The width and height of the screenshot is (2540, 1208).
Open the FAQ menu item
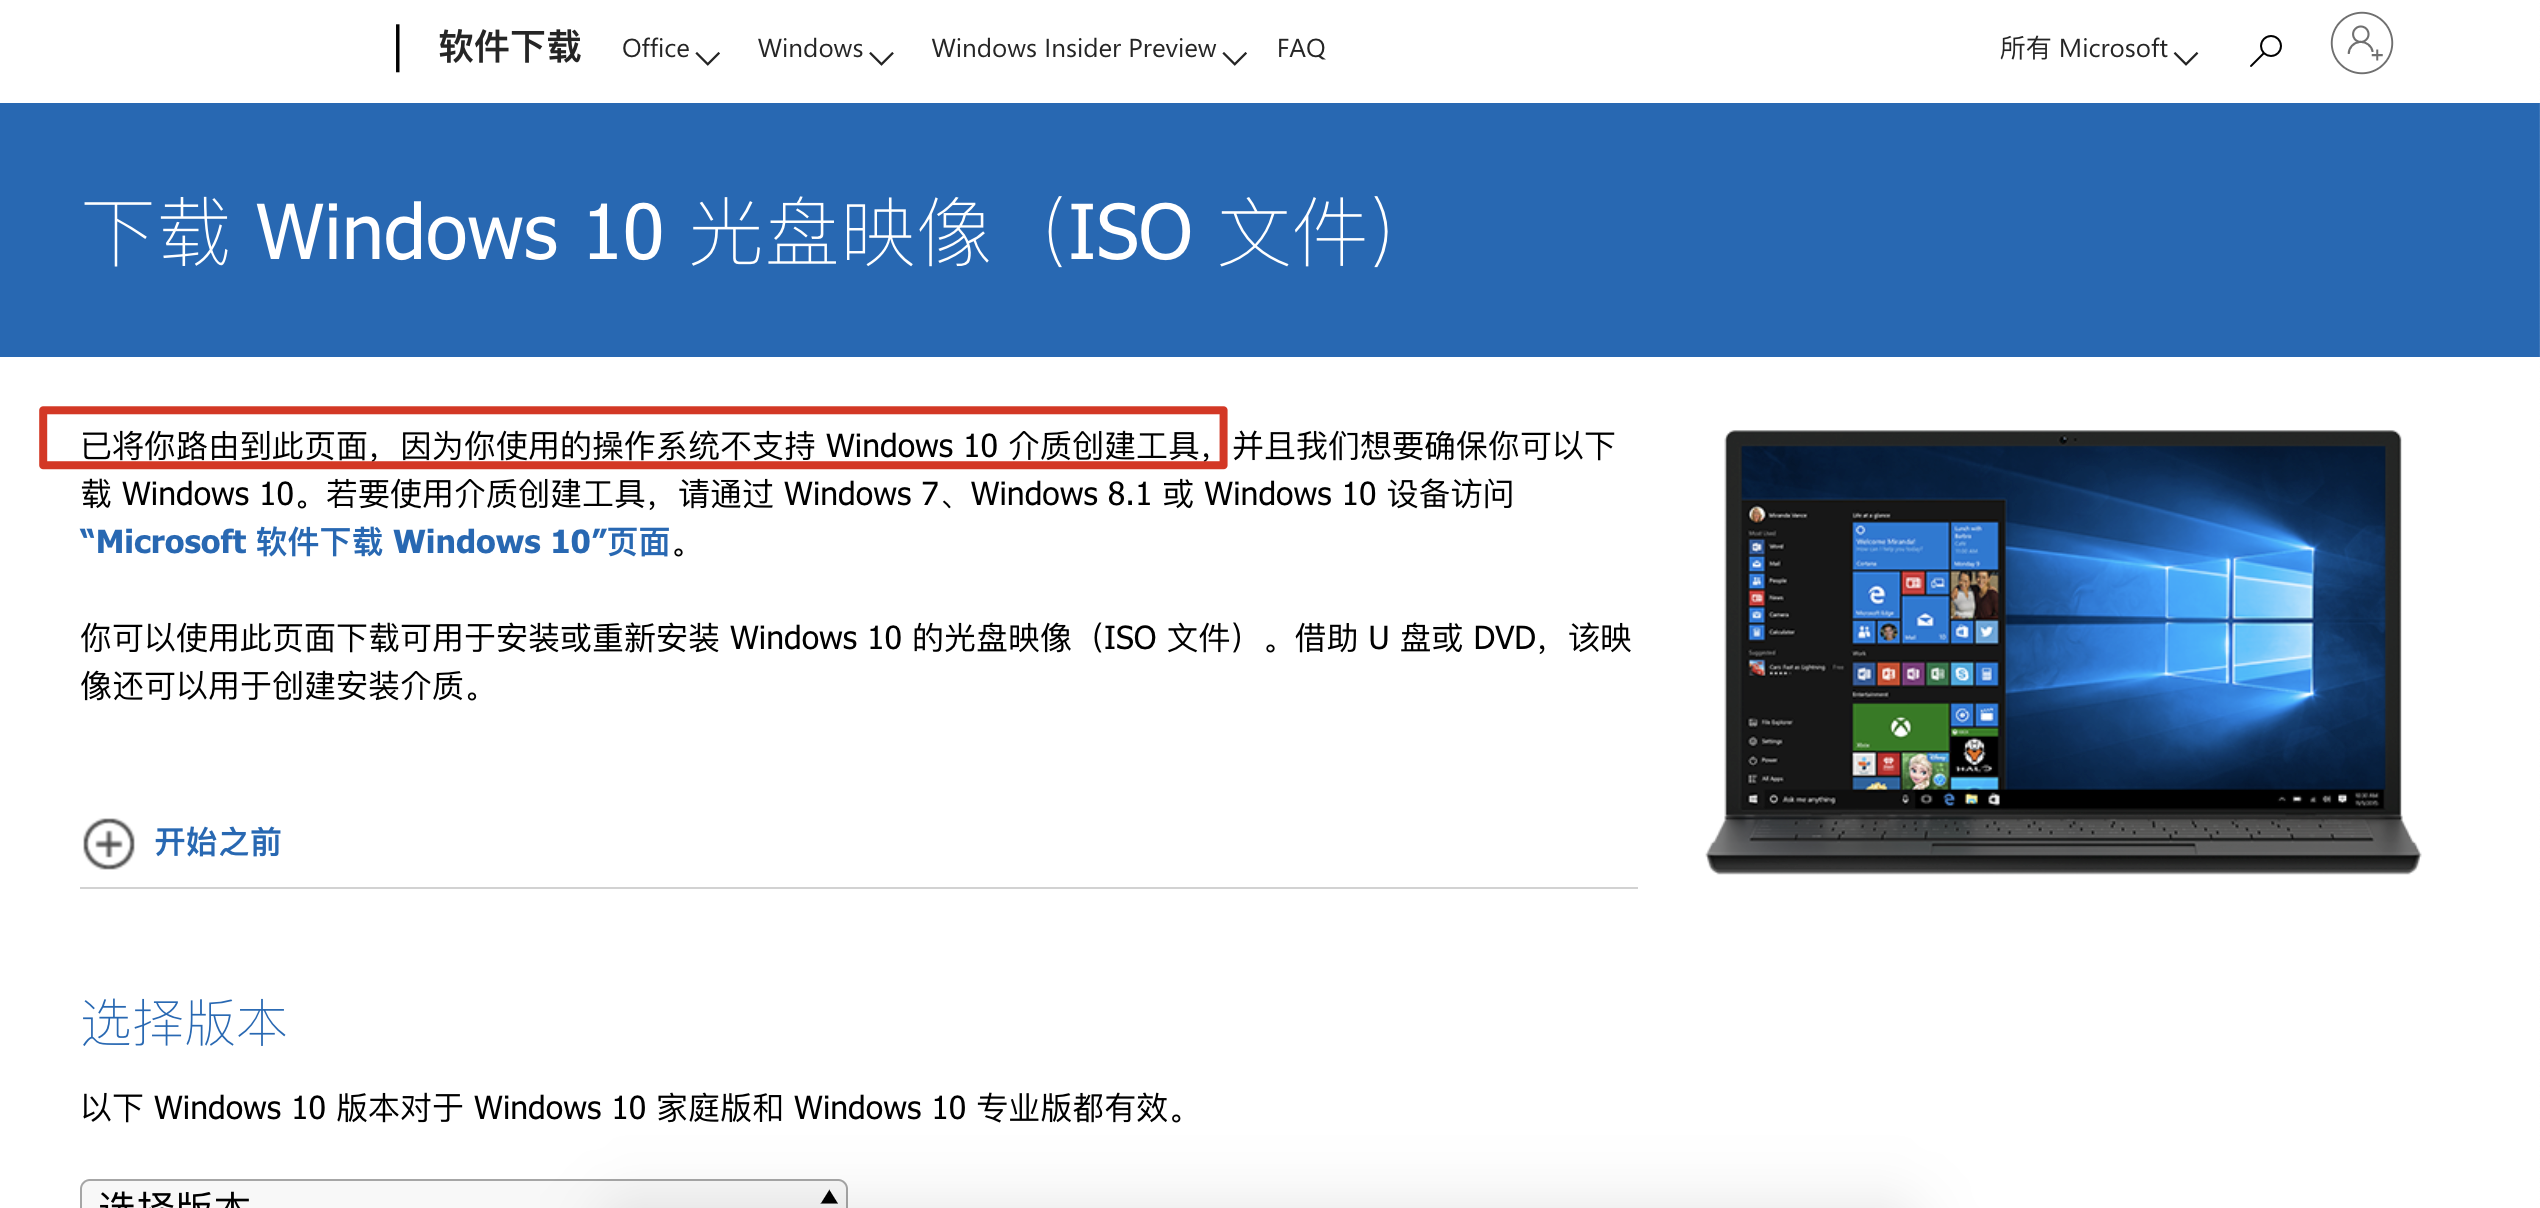click(1300, 48)
